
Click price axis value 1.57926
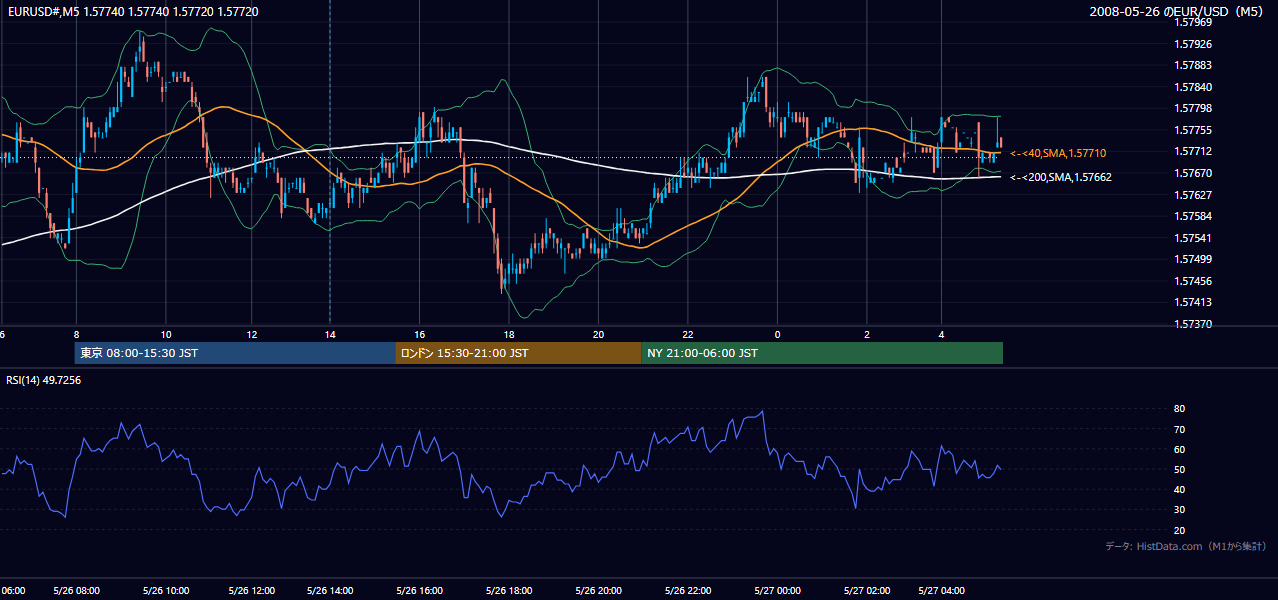tap(1193, 45)
